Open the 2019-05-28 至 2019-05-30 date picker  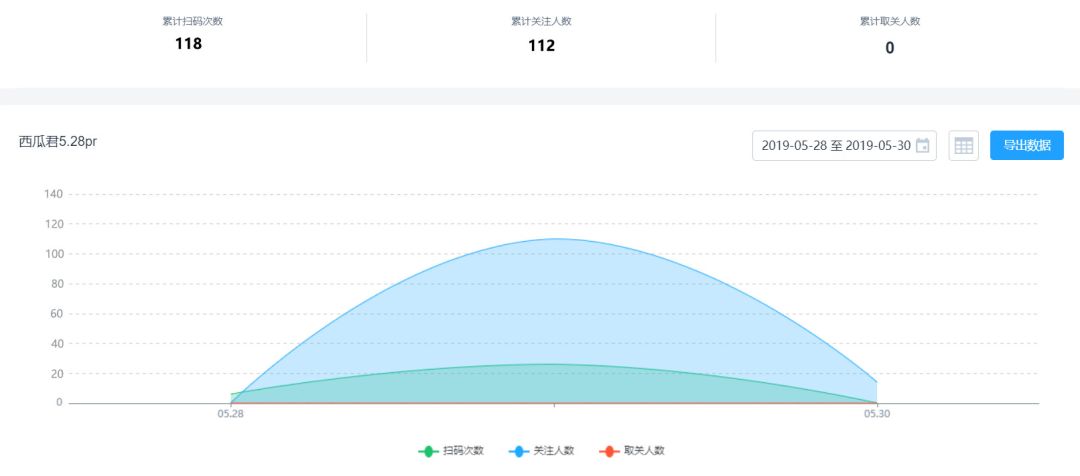(x=844, y=145)
